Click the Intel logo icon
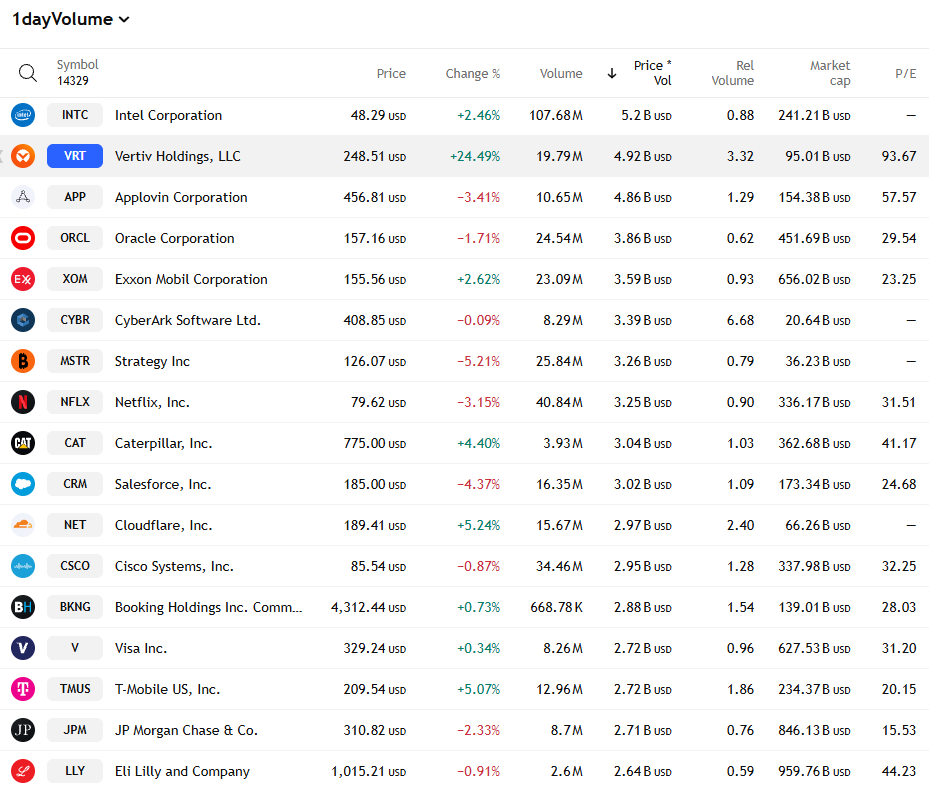 [23, 115]
